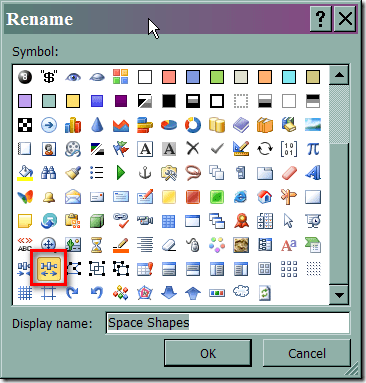366x383 pixels.
Task: Select the binoculars icon
Action: [x=49, y=173]
